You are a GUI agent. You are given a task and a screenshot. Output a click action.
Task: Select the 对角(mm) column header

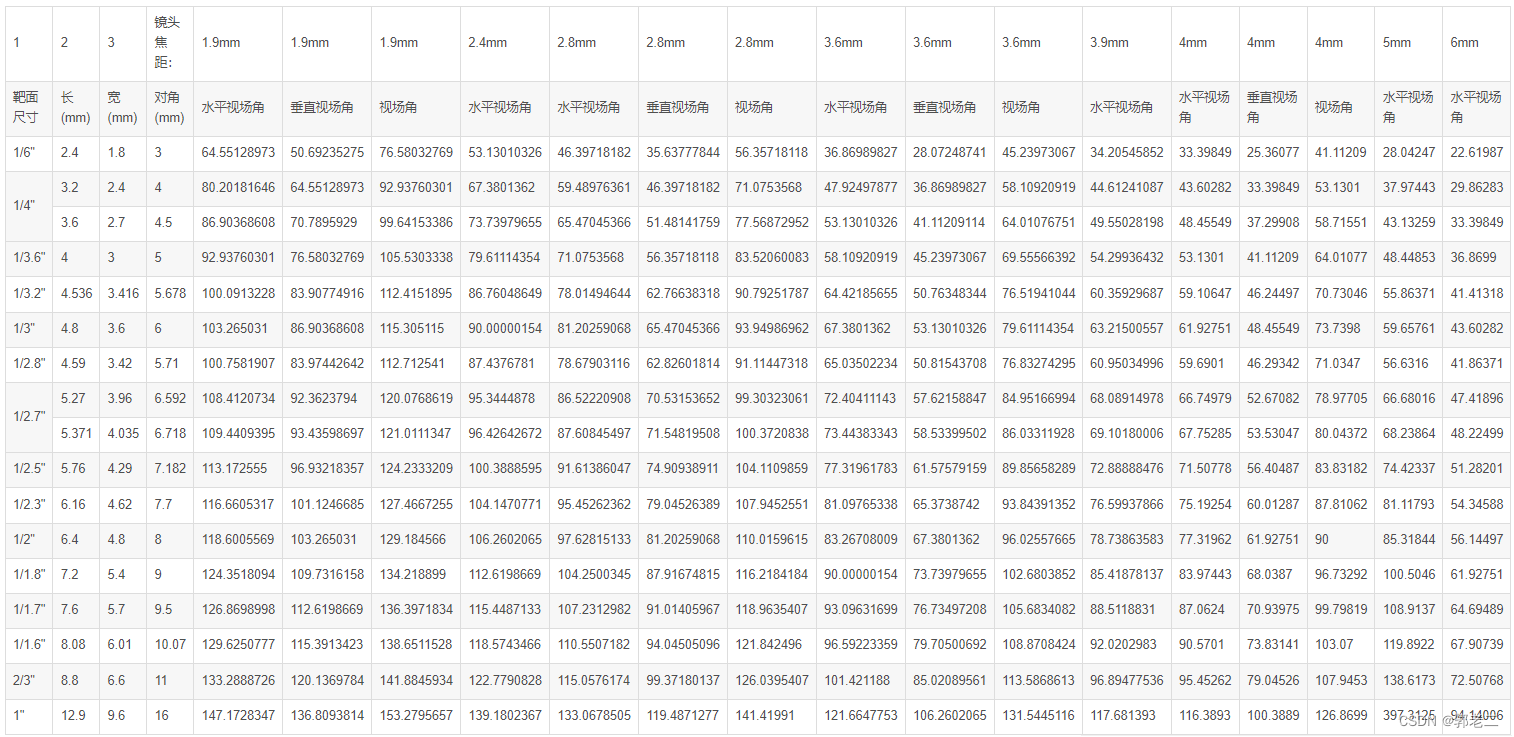(x=169, y=107)
